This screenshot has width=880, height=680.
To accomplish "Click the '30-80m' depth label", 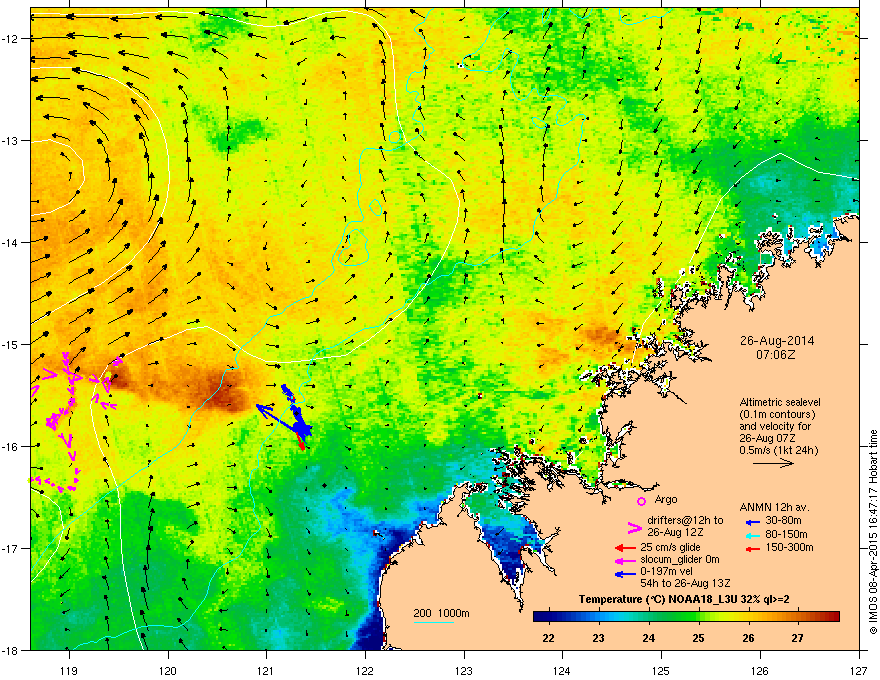I will (782, 521).
